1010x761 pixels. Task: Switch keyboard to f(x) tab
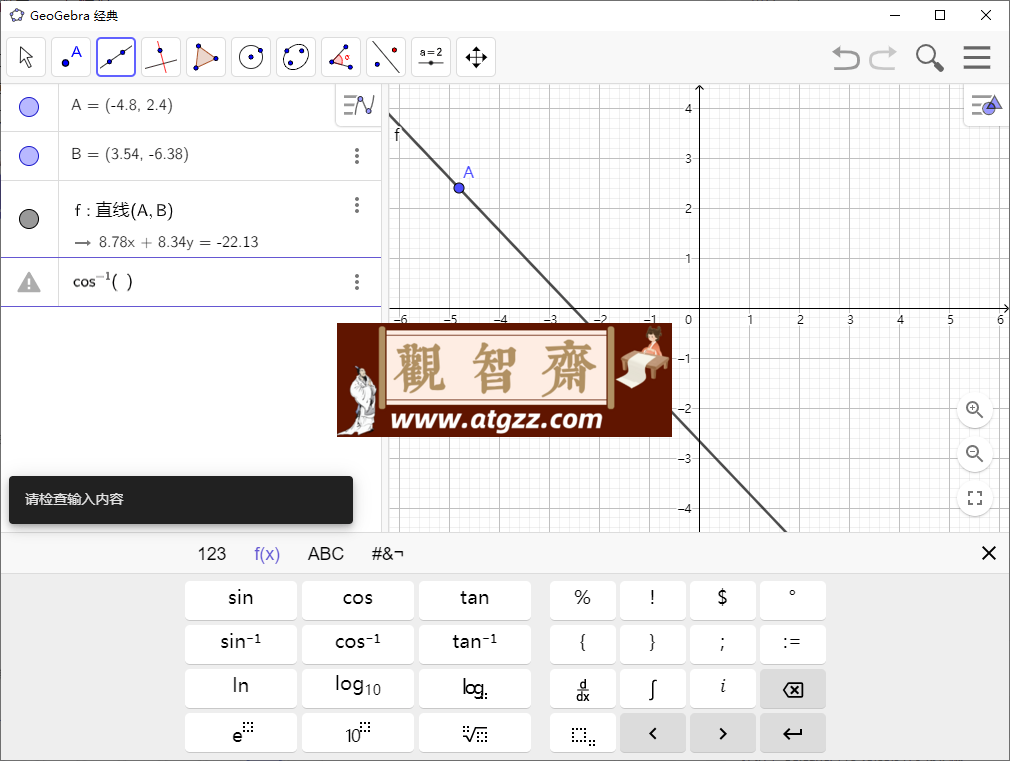tap(267, 554)
